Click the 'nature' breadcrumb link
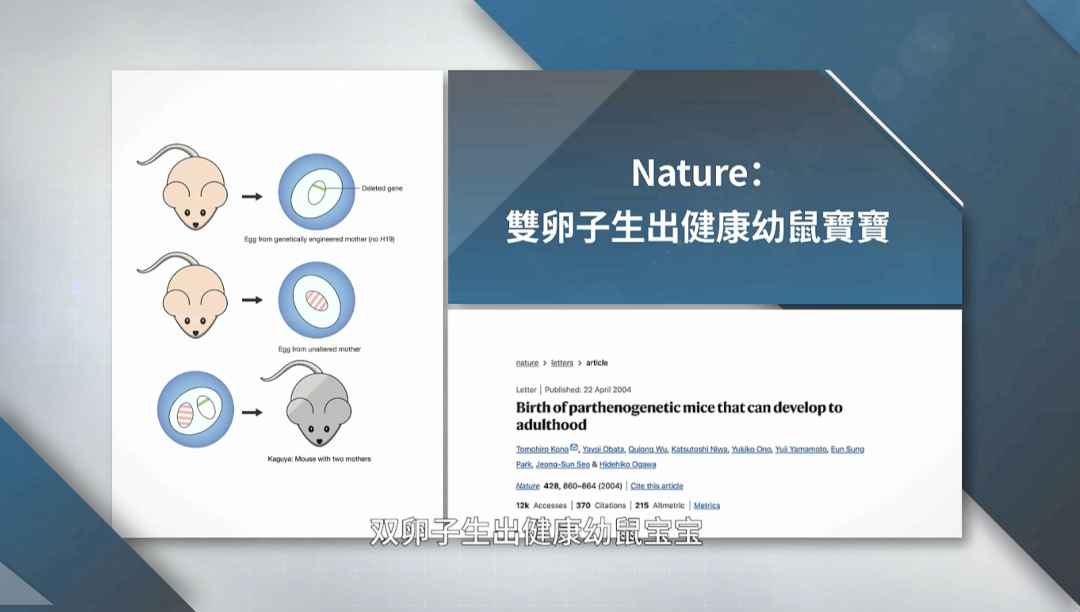The width and height of the screenshot is (1080, 612). point(527,363)
